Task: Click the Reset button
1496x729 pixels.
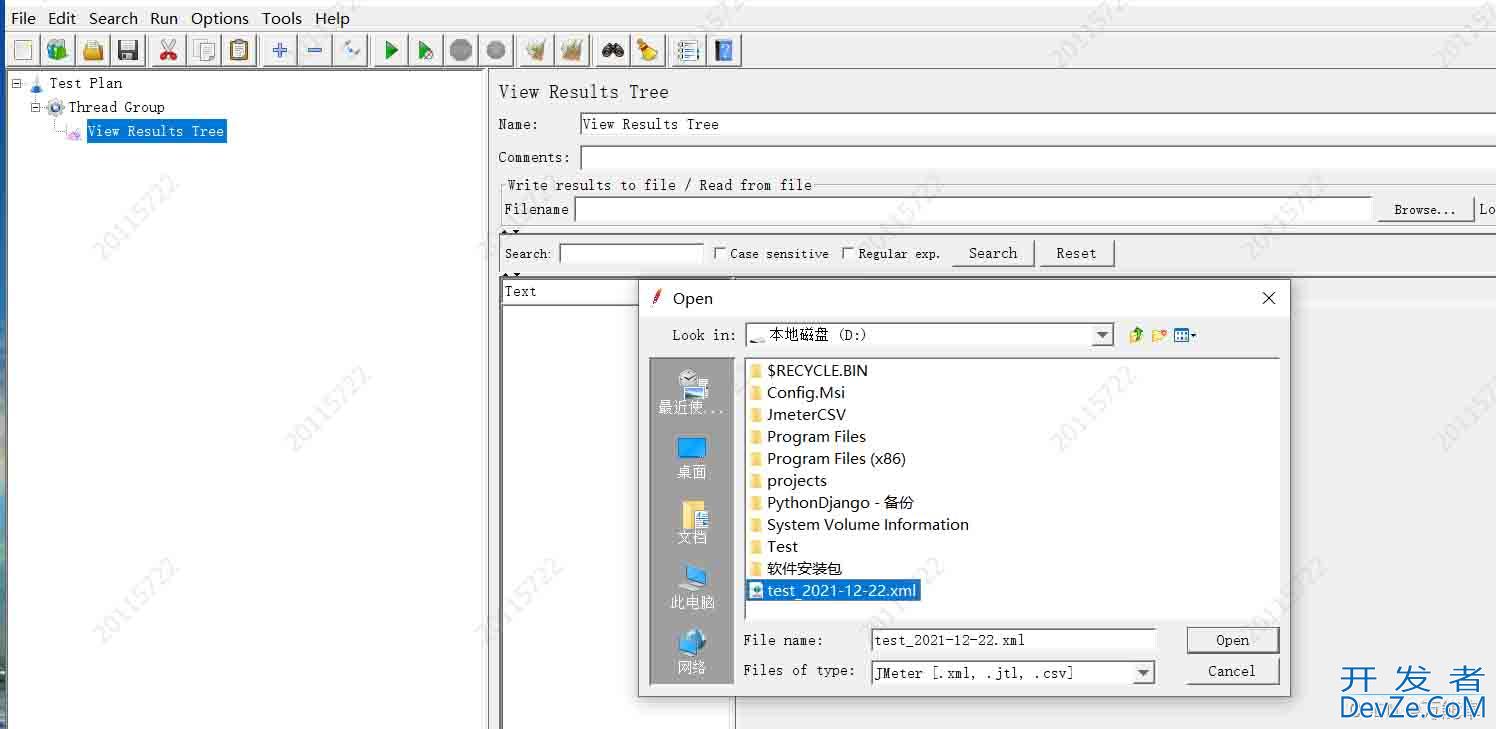Action: pyautogui.click(x=1076, y=253)
